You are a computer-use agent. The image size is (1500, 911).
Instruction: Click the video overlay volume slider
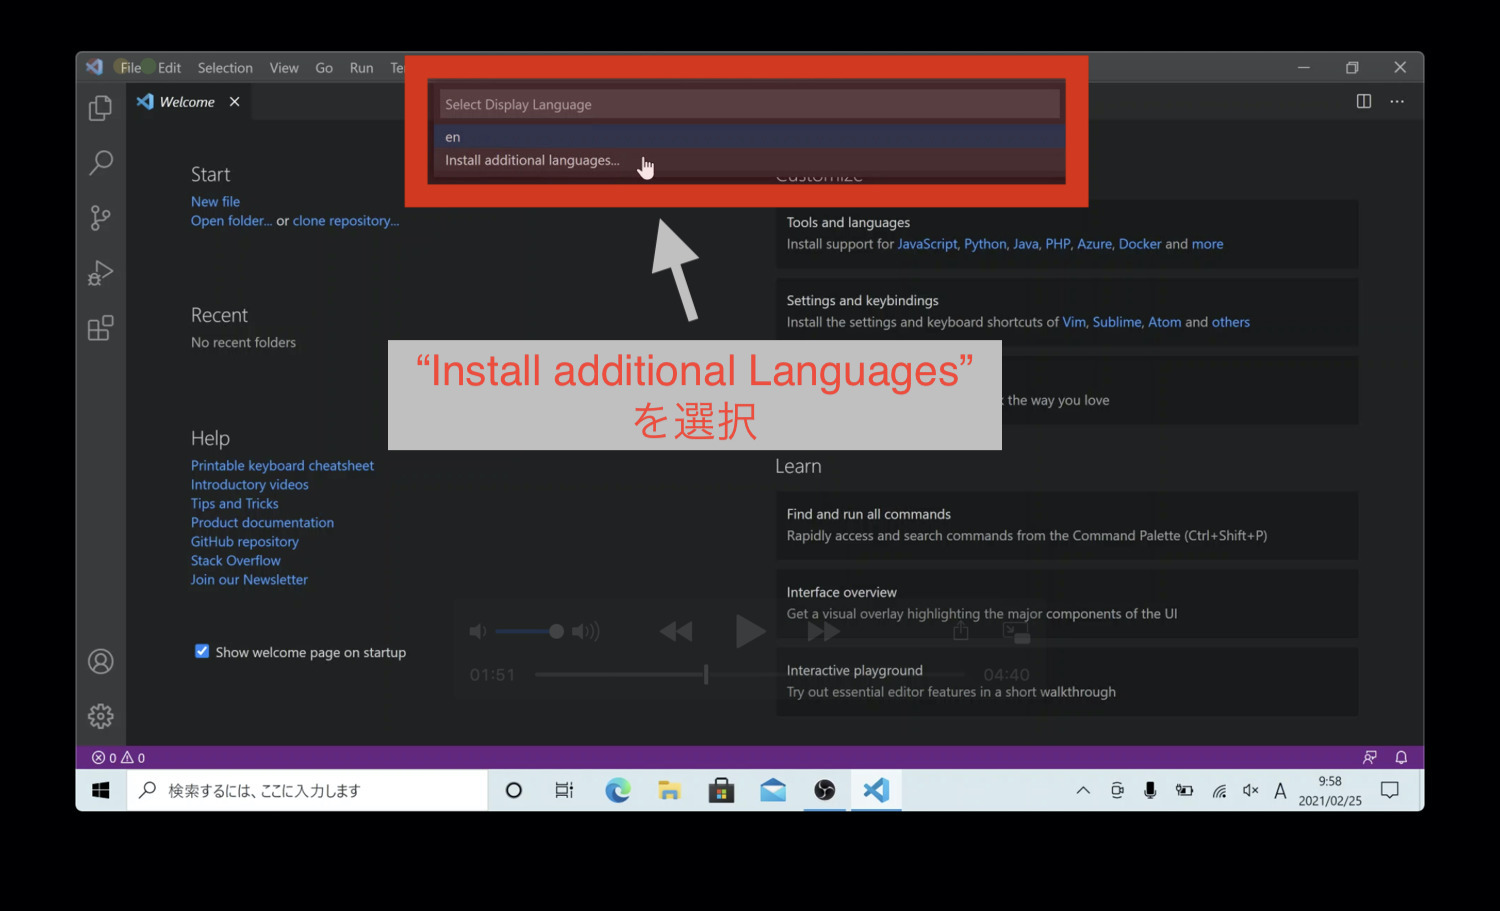tap(529, 631)
